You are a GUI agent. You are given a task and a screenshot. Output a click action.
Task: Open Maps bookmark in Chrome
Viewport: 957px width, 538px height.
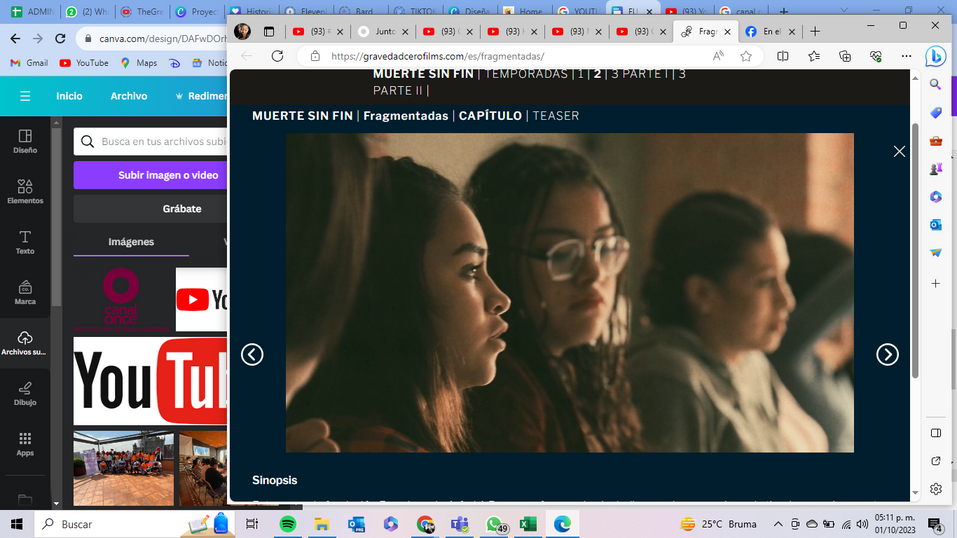click(x=139, y=63)
